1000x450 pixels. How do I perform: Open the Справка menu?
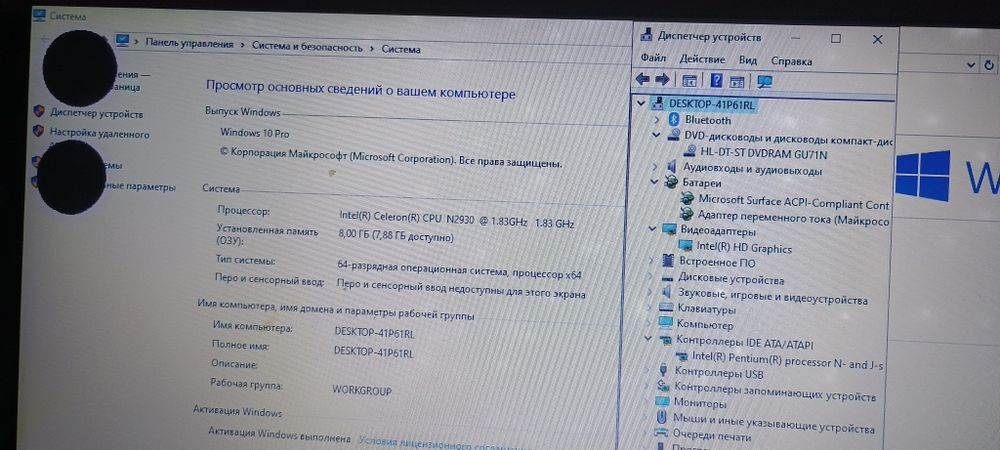pos(791,61)
